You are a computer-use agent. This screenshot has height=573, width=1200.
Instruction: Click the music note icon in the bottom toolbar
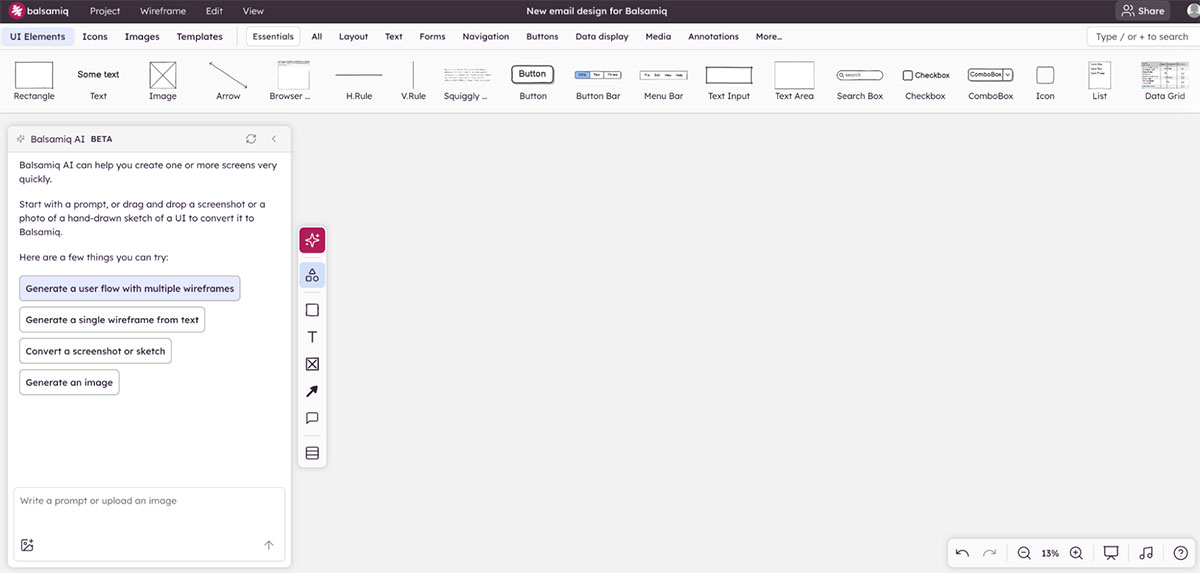(x=1146, y=553)
